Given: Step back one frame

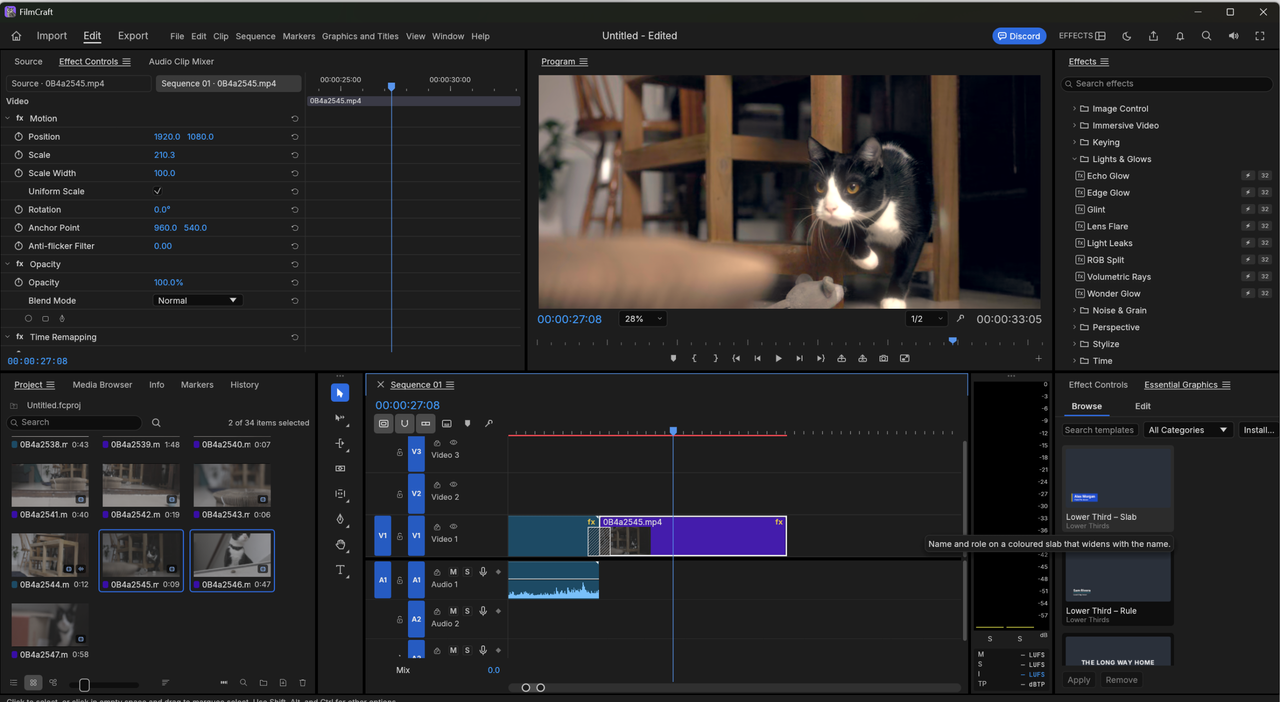Looking at the screenshot, I should 757,358.
